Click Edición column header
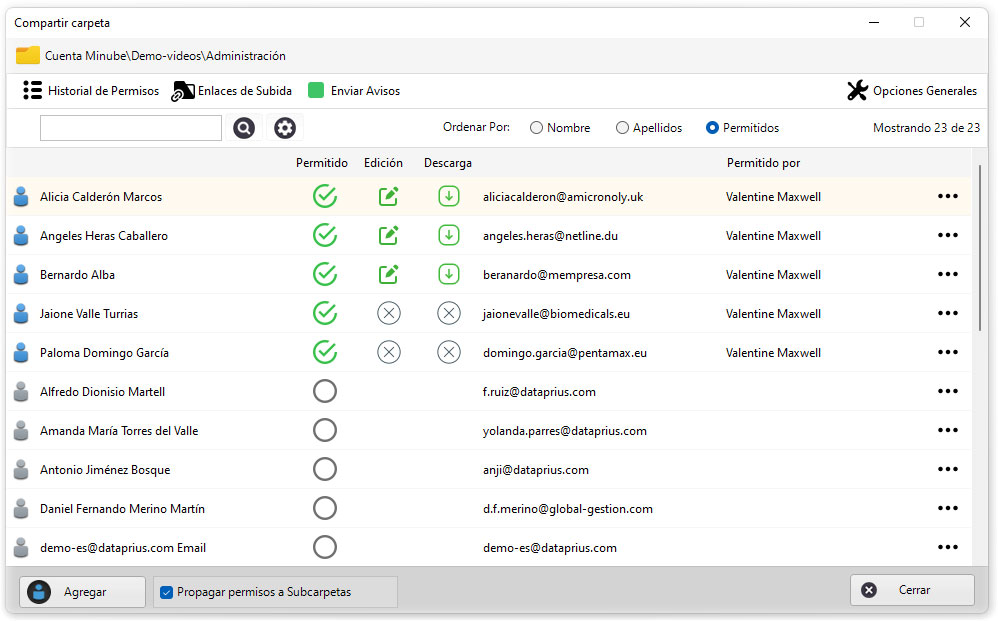The height and width of the screenshot is (621, 998). (383, 163)
